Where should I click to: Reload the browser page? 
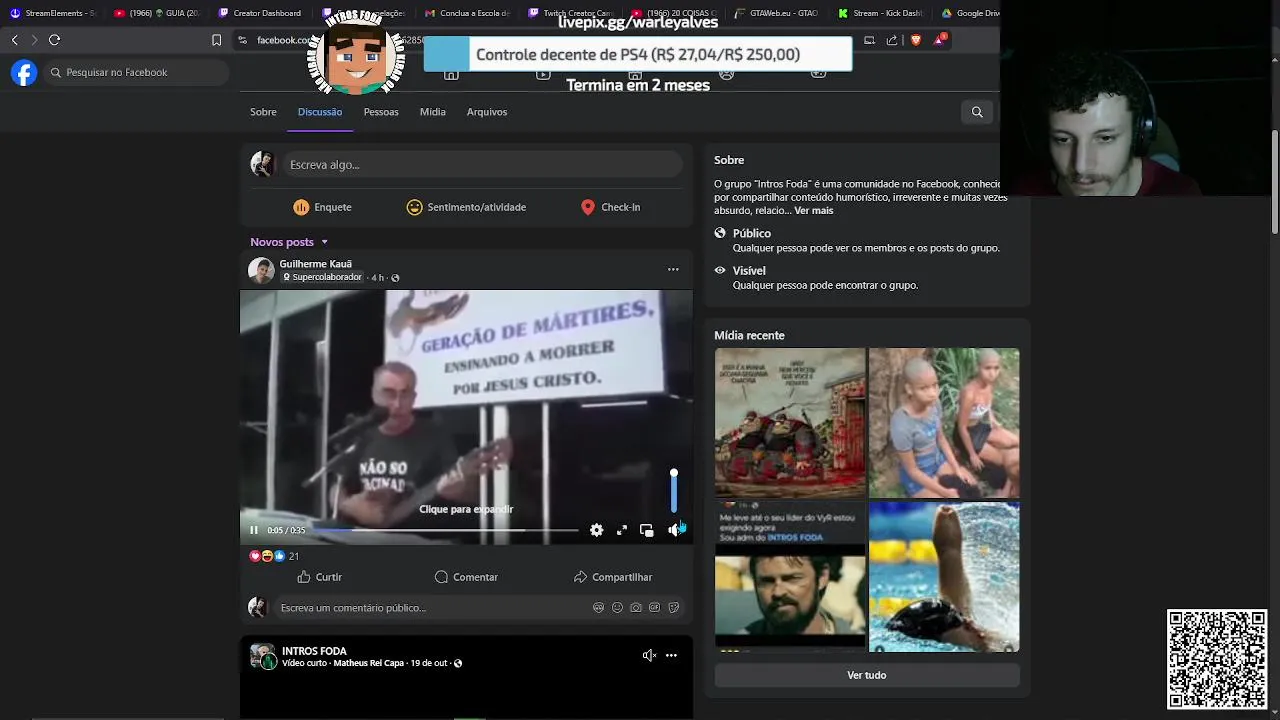click(55, 40)
